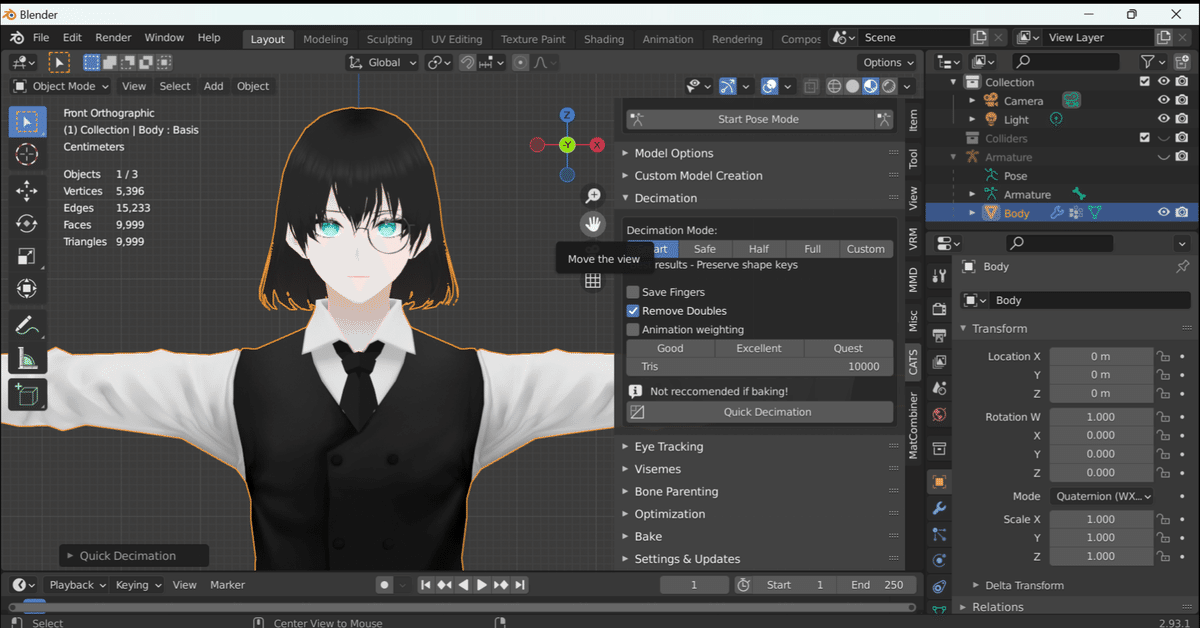1200x628 pixels.
Task: Enable the Save Fingers checkbox
Action: coord(633,291)
